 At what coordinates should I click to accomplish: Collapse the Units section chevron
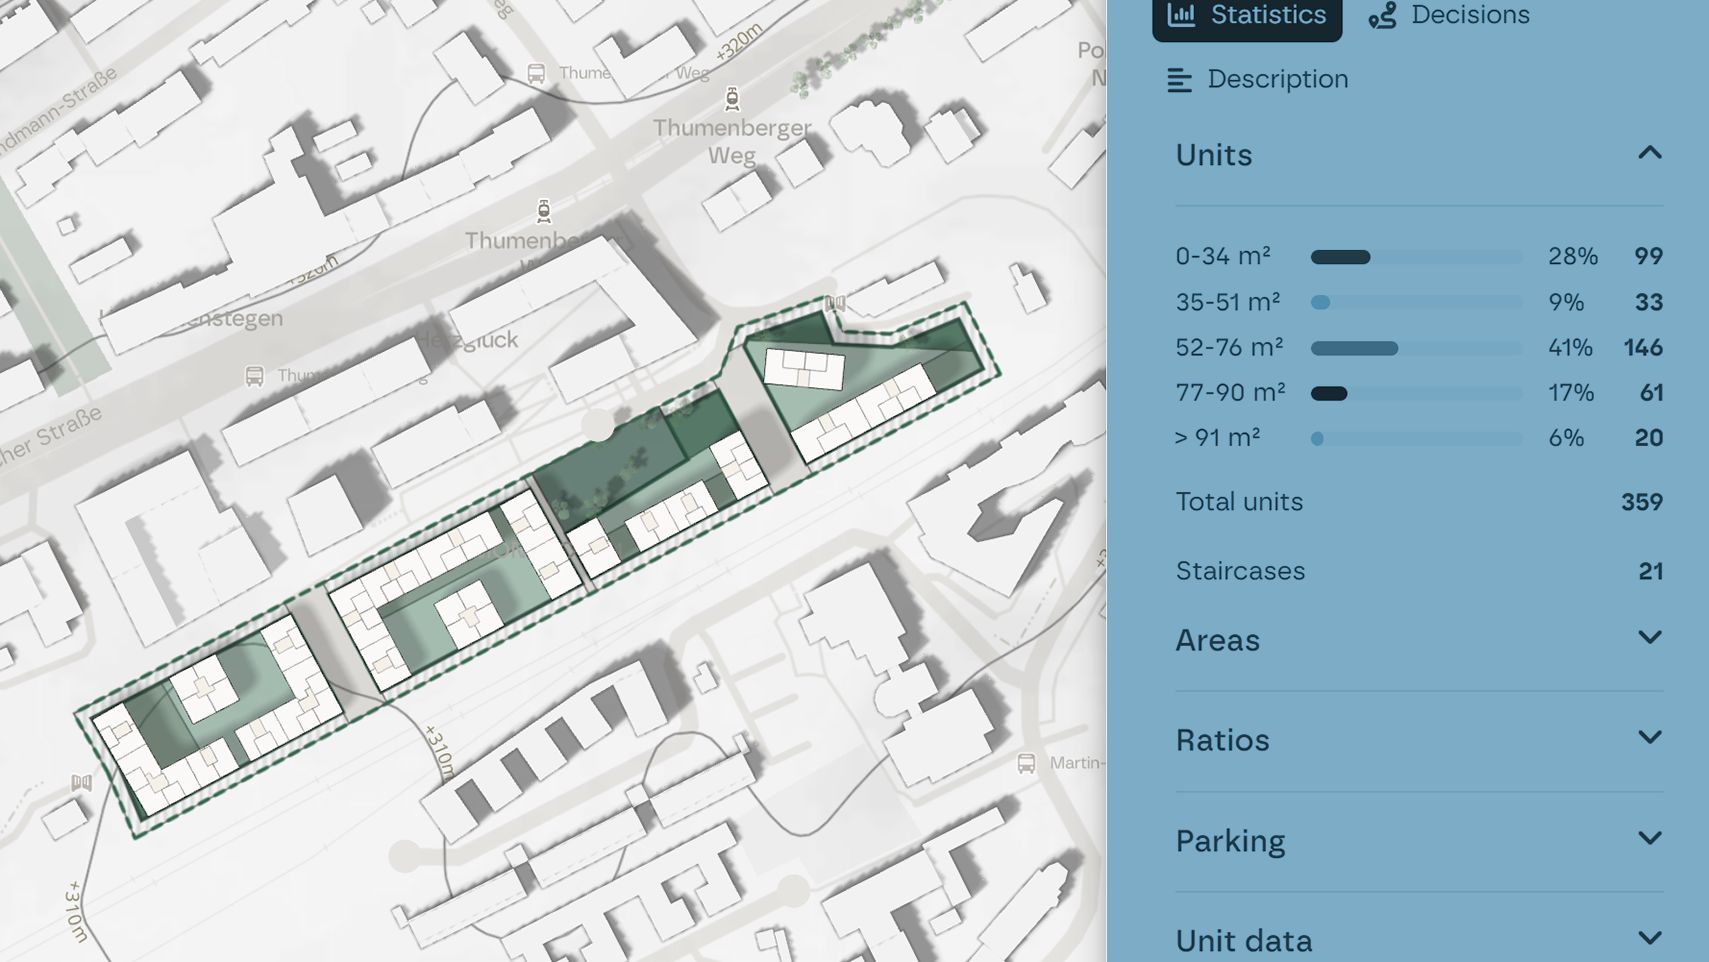pos(1649,154)
